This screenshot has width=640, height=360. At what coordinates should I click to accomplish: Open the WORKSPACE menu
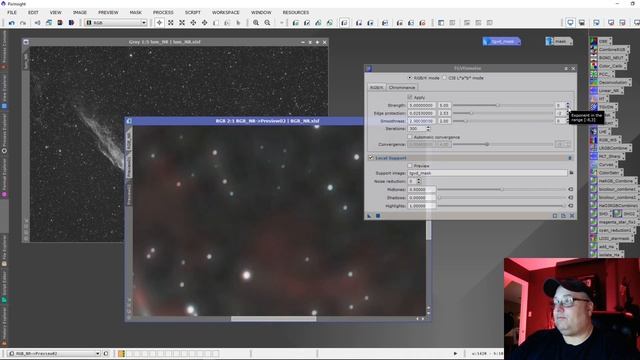pyautogui.click(x=225, y=13)
